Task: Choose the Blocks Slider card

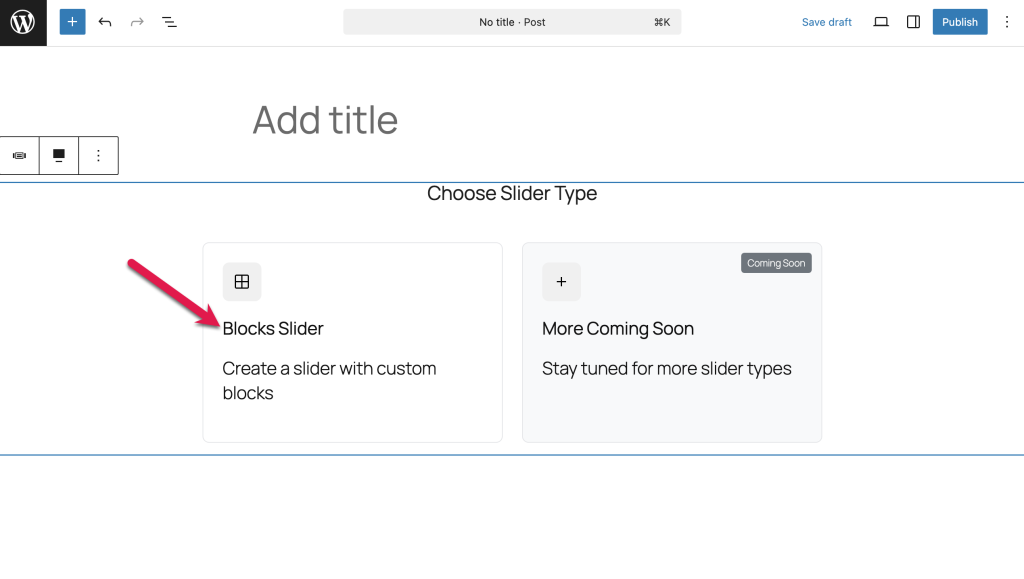Action: (x=353, y=343)
